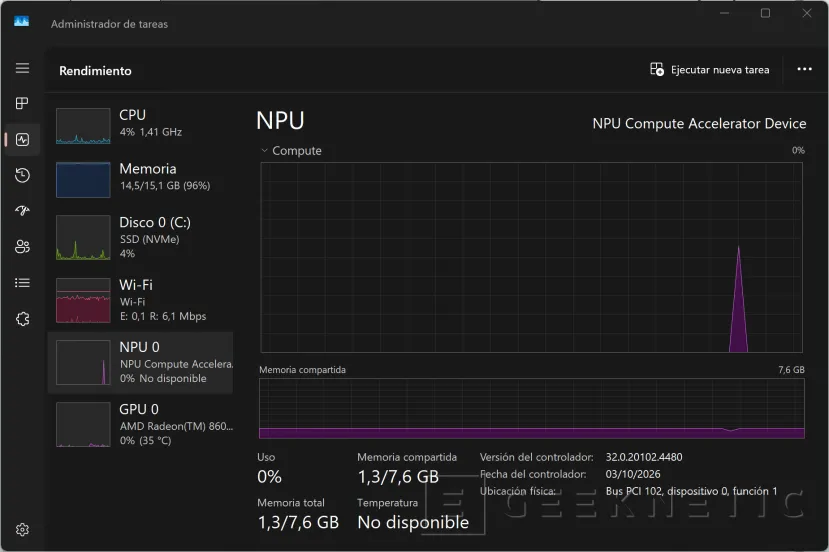Image resolution: width=829 pixels, height=552 pixels.
Task: Click the driver date 03/10/2026
Action: [x=633, y=474]
